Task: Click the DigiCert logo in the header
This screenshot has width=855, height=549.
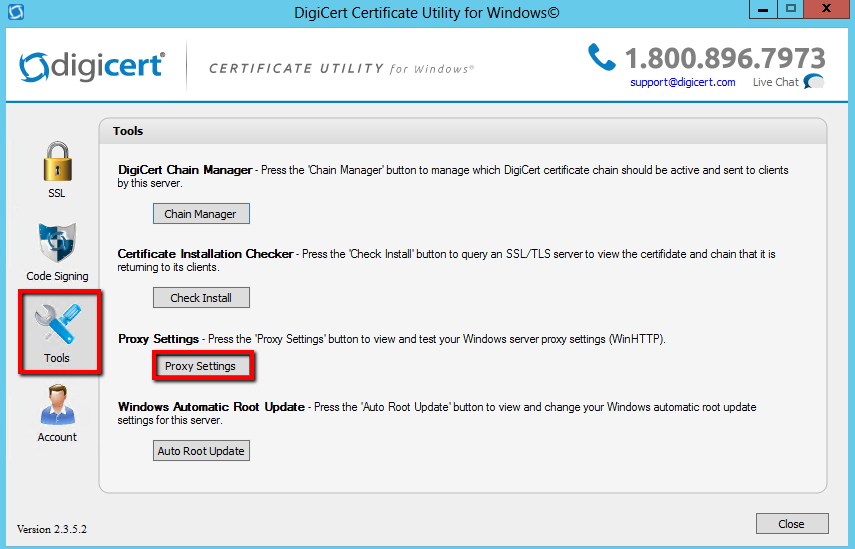Action: click(91, 67)
